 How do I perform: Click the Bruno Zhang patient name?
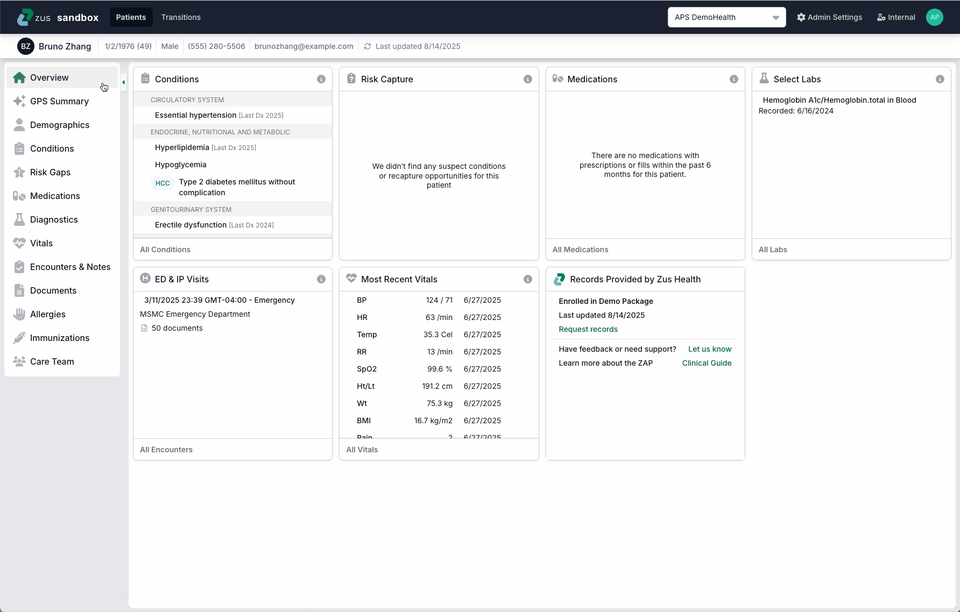[65, 47]
